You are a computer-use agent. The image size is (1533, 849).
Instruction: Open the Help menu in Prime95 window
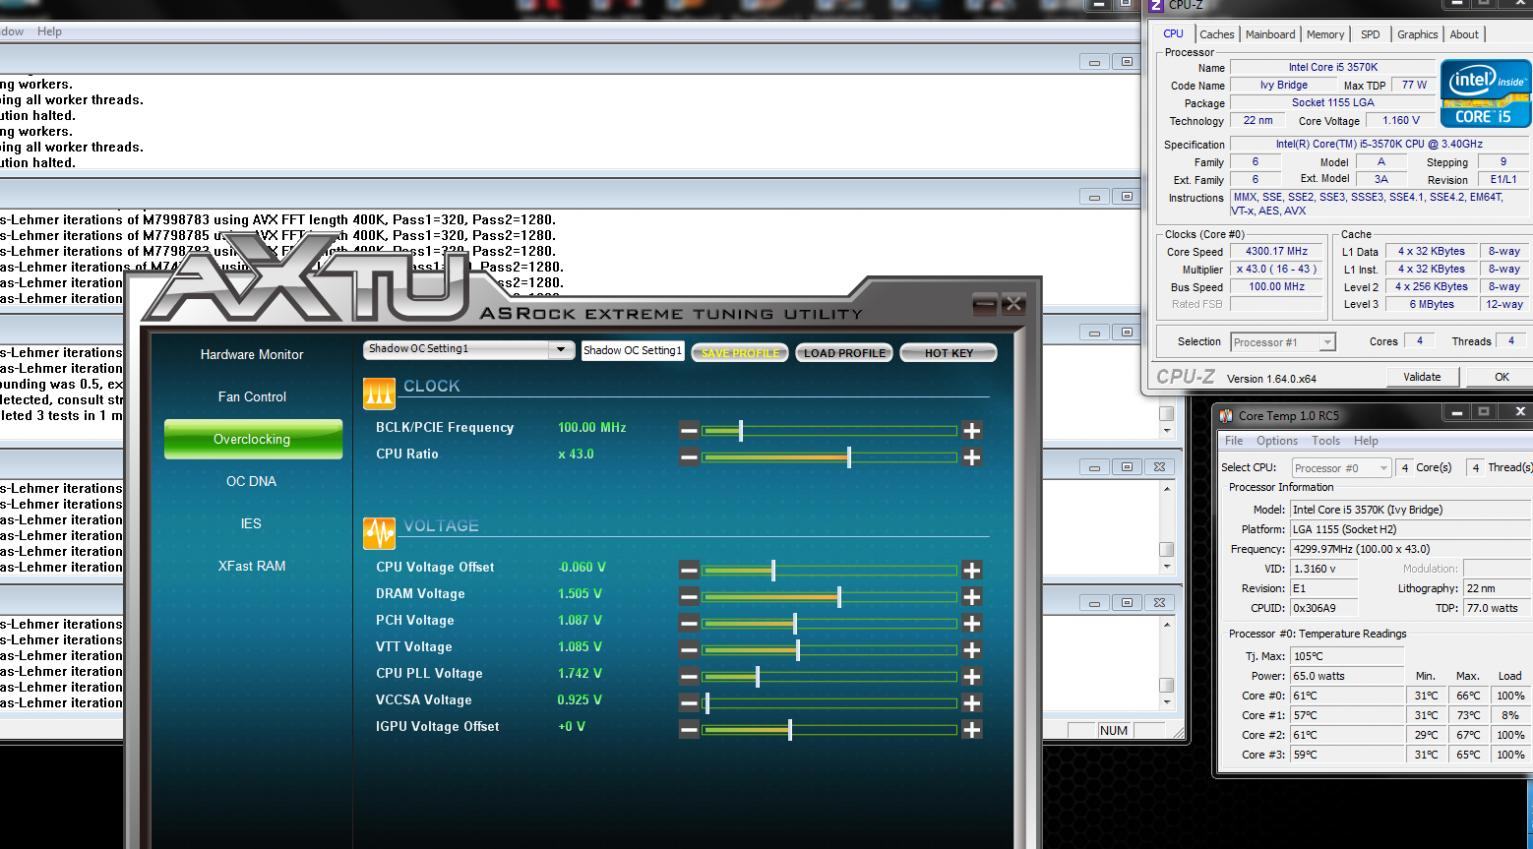pos(49,32)
